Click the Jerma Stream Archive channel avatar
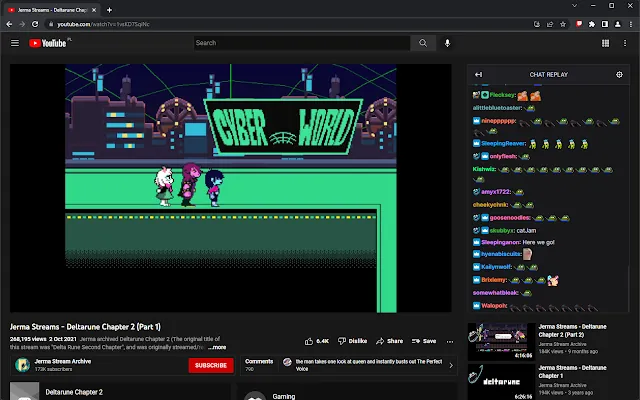 (22, 365)
